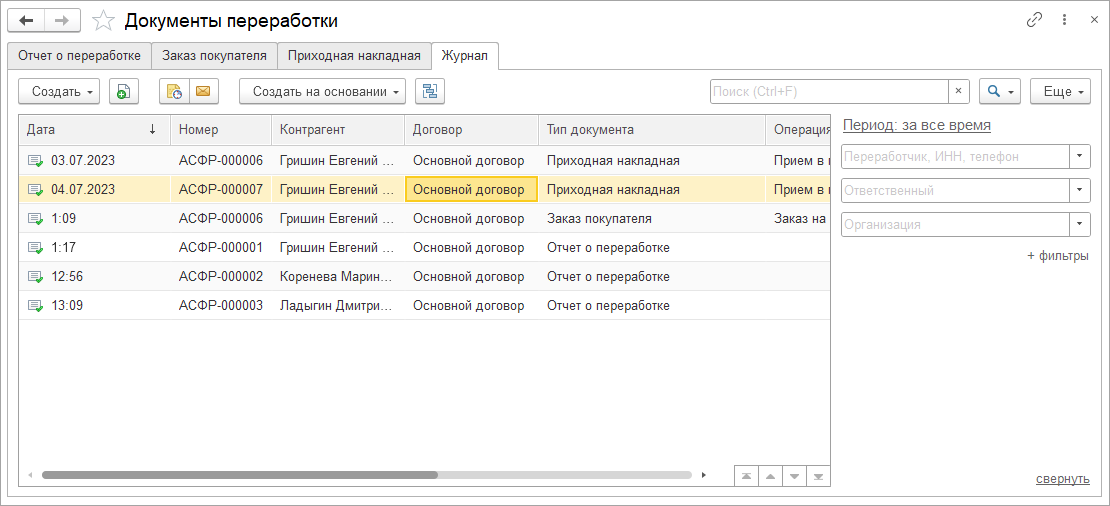The width and height of the screenshot is (1110, 506).
Task: Open the magnifier search options dropdown
Action: click(x=999, y=92)
